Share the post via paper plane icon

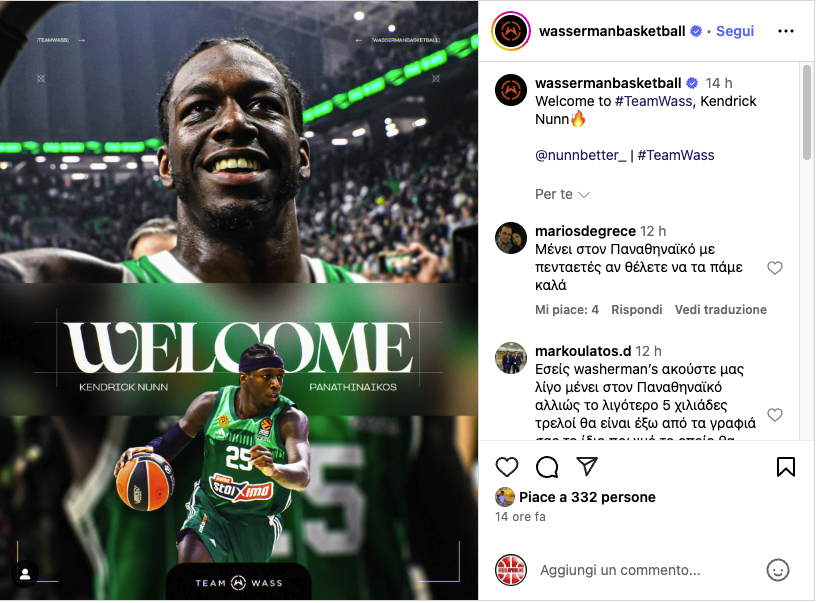pyautogui.click(x=587, y=466)
